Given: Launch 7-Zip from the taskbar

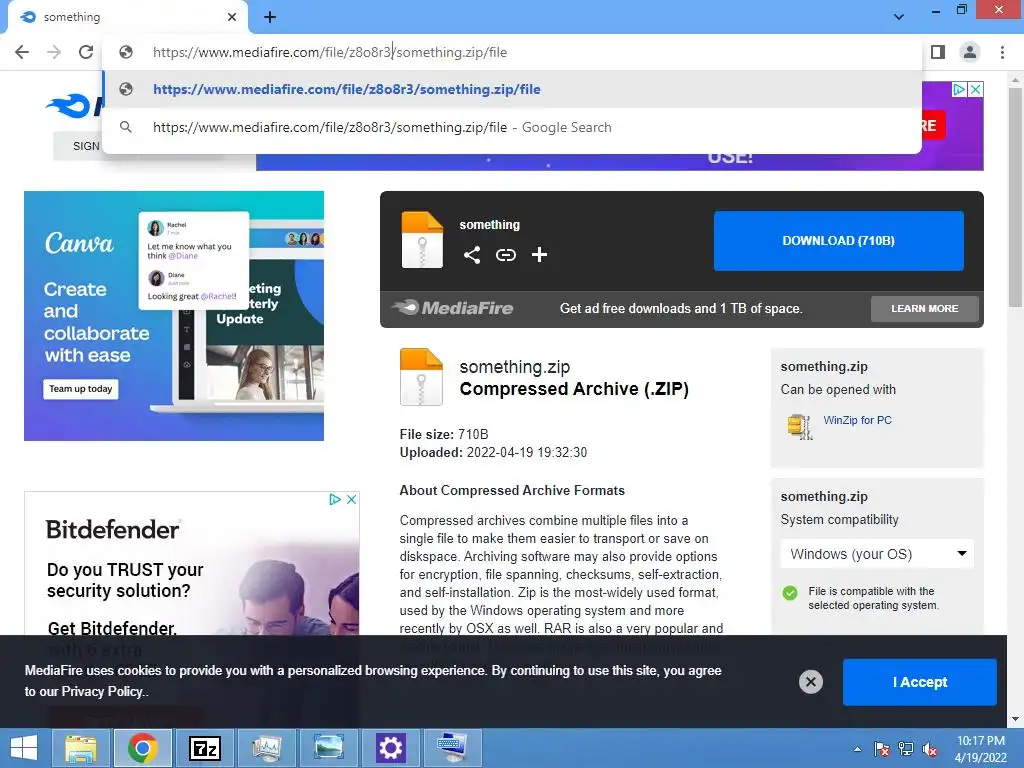Looking at the screenshot, I should pos(204,748).
